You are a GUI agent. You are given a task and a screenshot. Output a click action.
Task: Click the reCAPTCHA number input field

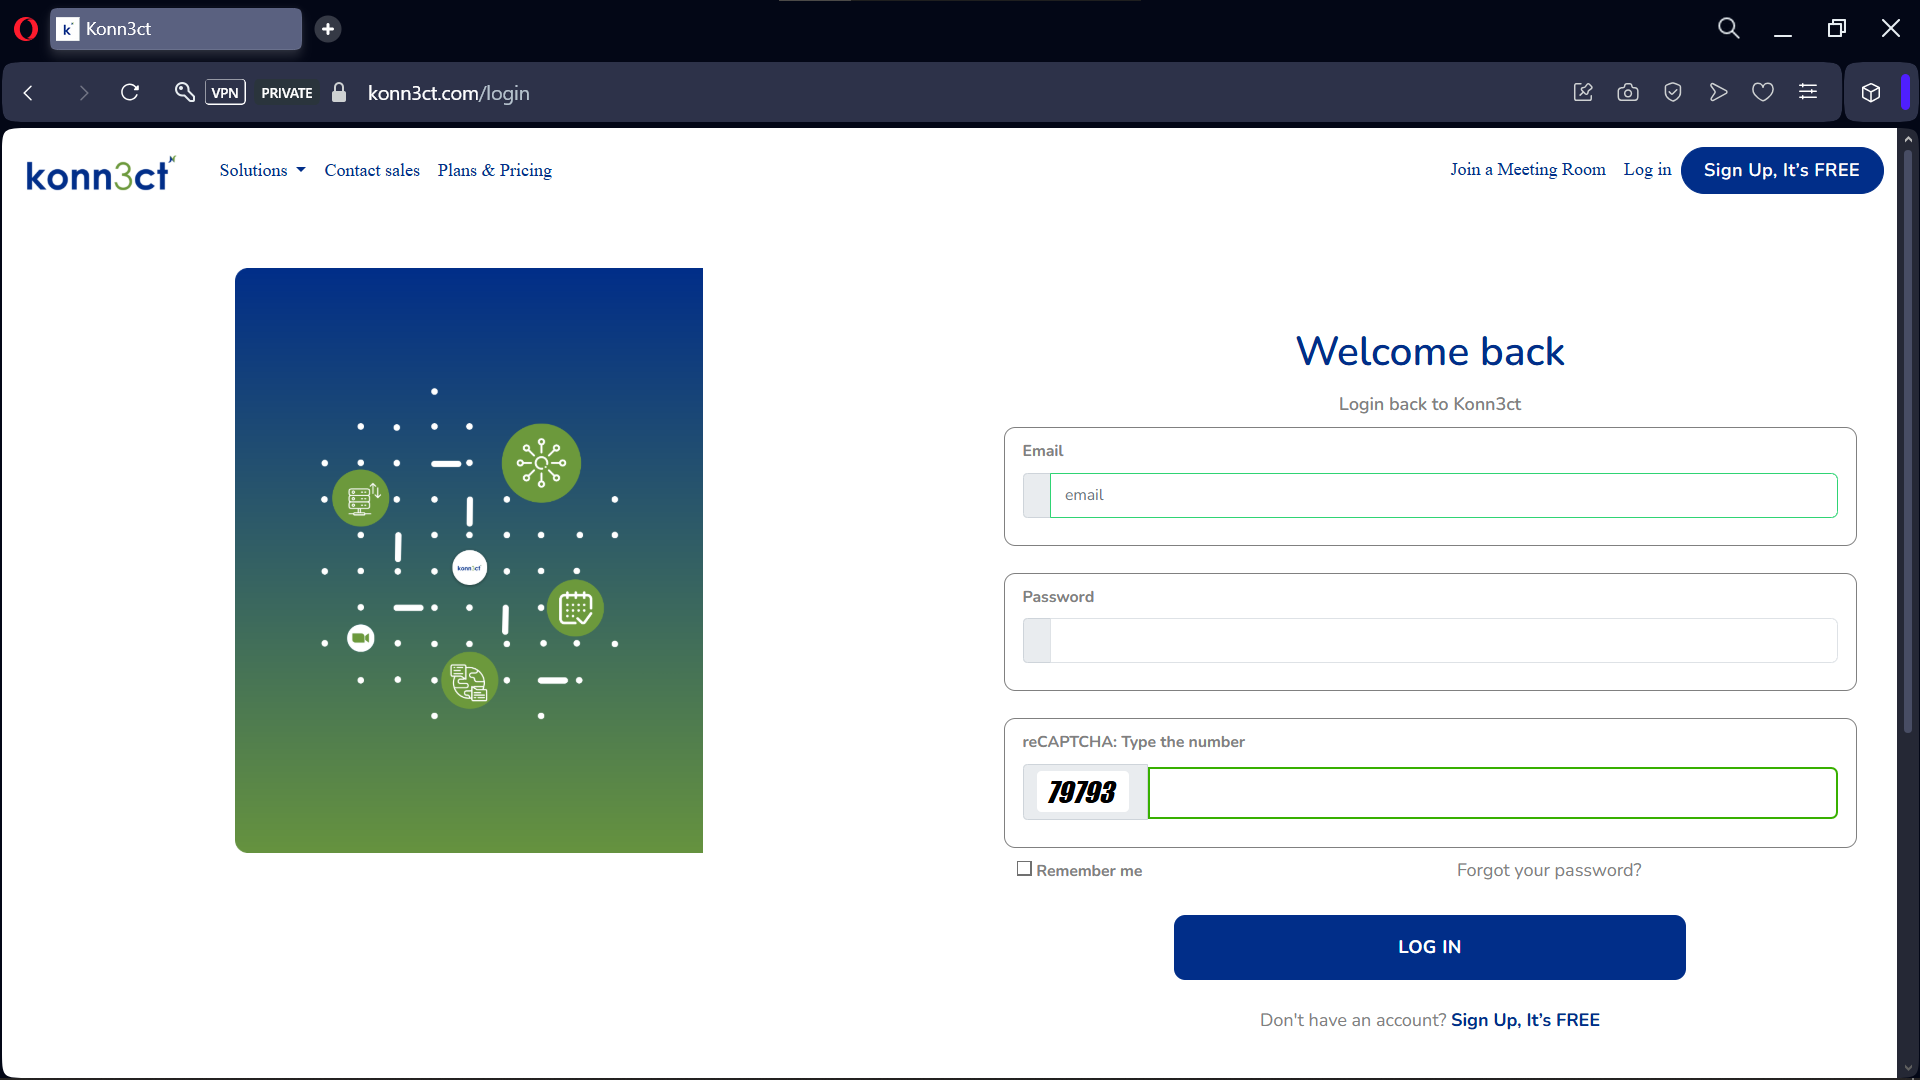pyautogui.click(x=1491, y=793)
